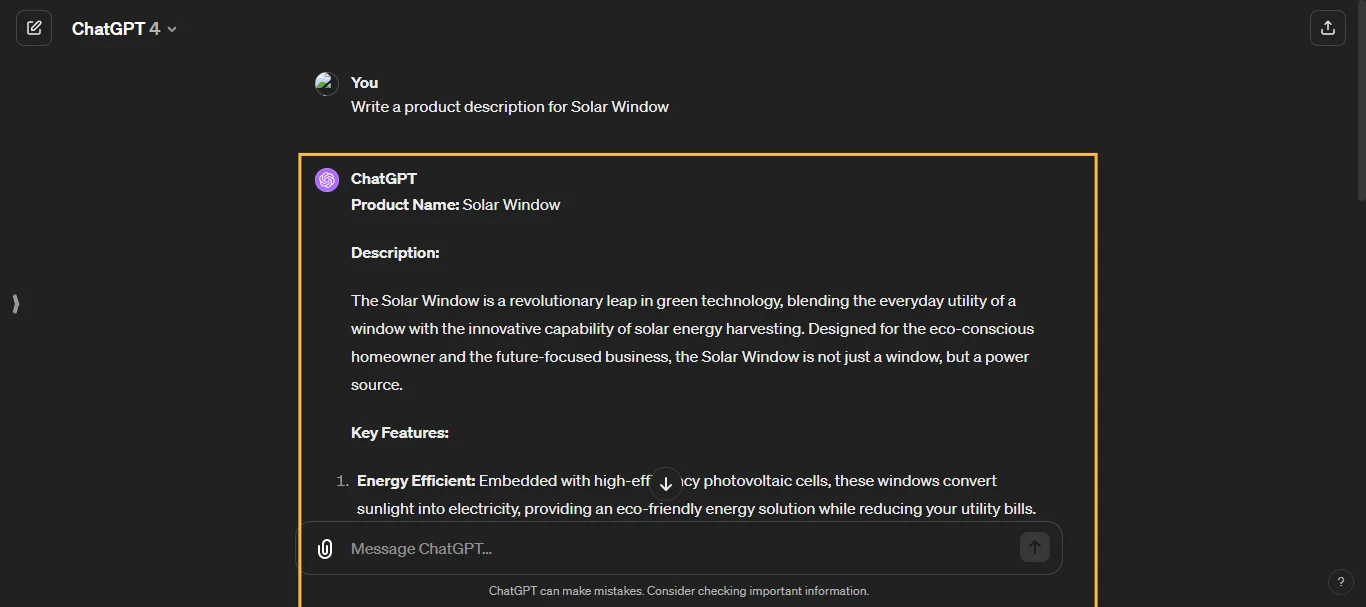The height and width of the screenshot is (607, 1366).
Task: Click the 'Description:' heading in response
Action: coord(395,253)
